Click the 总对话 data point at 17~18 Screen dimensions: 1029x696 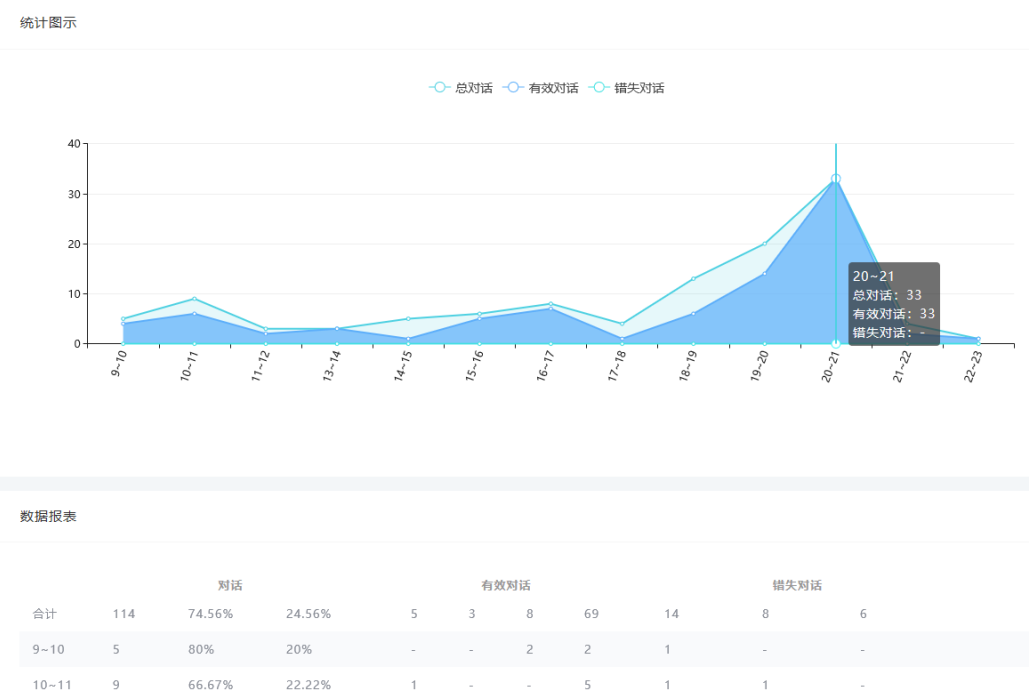622,324
